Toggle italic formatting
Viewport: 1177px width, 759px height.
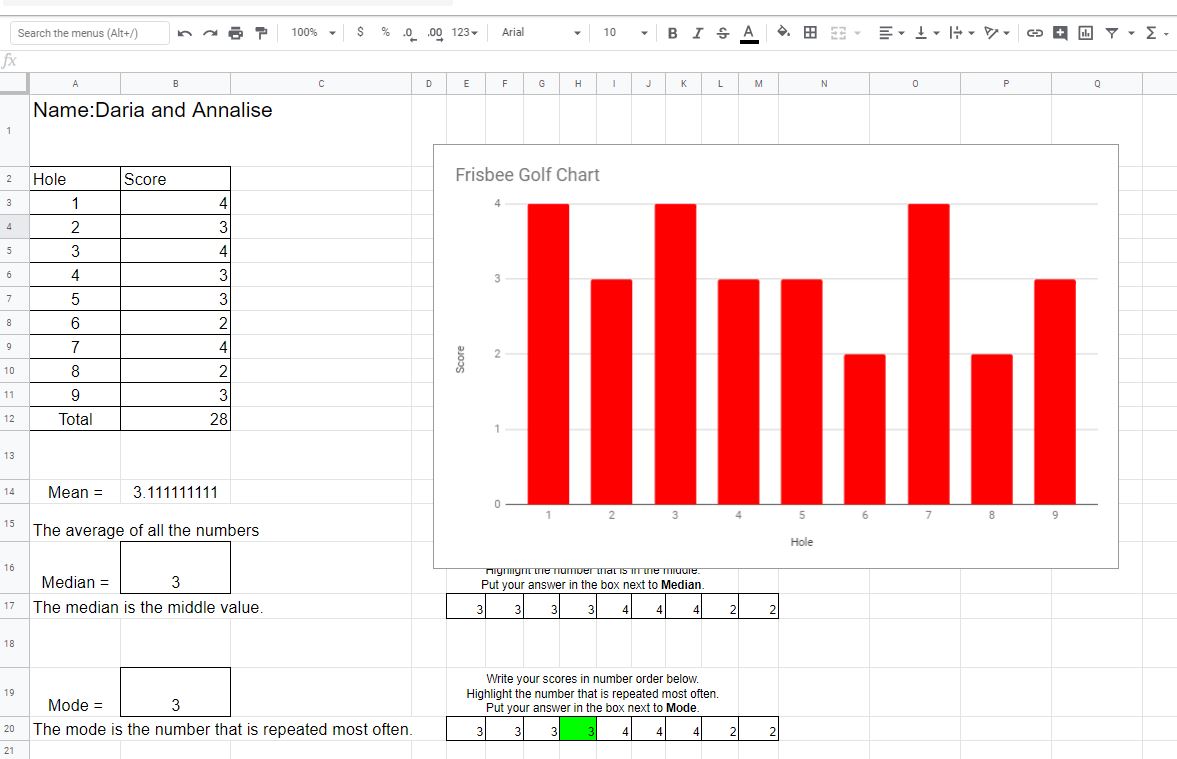(697, 33)
